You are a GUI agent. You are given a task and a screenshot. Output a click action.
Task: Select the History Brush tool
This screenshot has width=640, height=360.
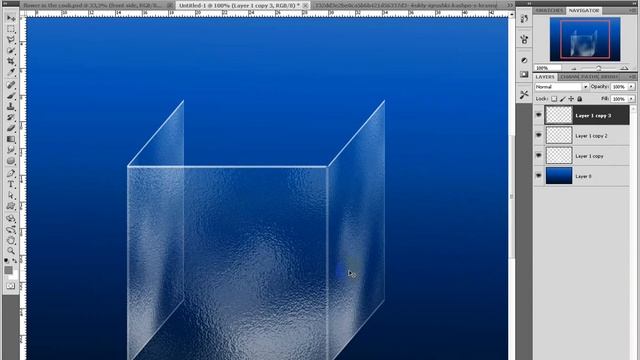pyautogui.click(x=11, y=118)
